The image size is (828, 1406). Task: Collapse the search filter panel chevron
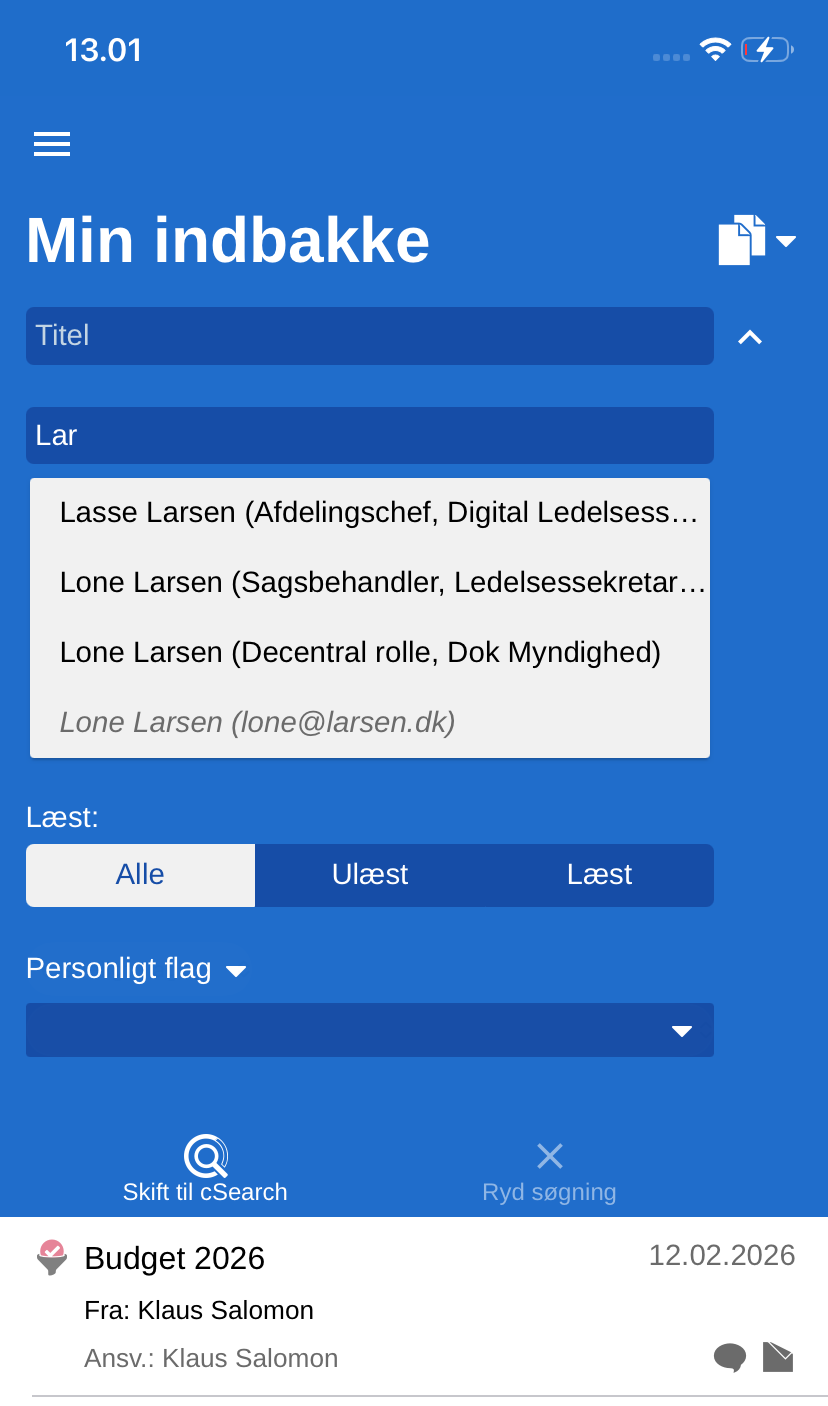tap(750, 337)
